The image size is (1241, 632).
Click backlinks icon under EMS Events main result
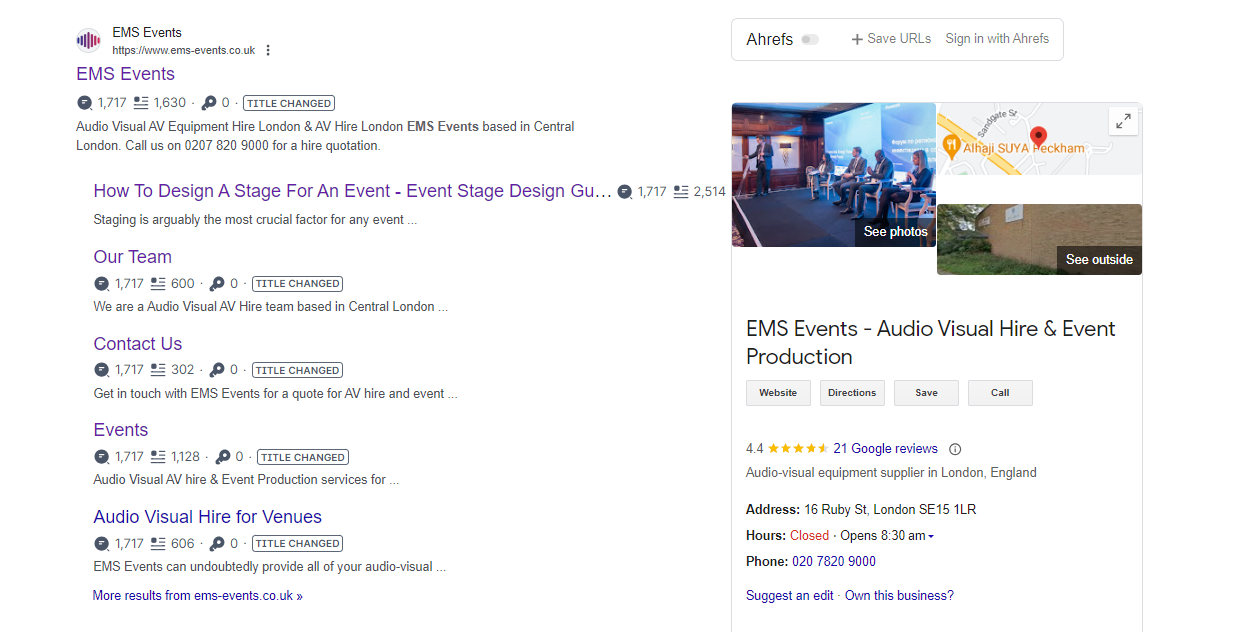pyautogui.click(x=85, y=103)
